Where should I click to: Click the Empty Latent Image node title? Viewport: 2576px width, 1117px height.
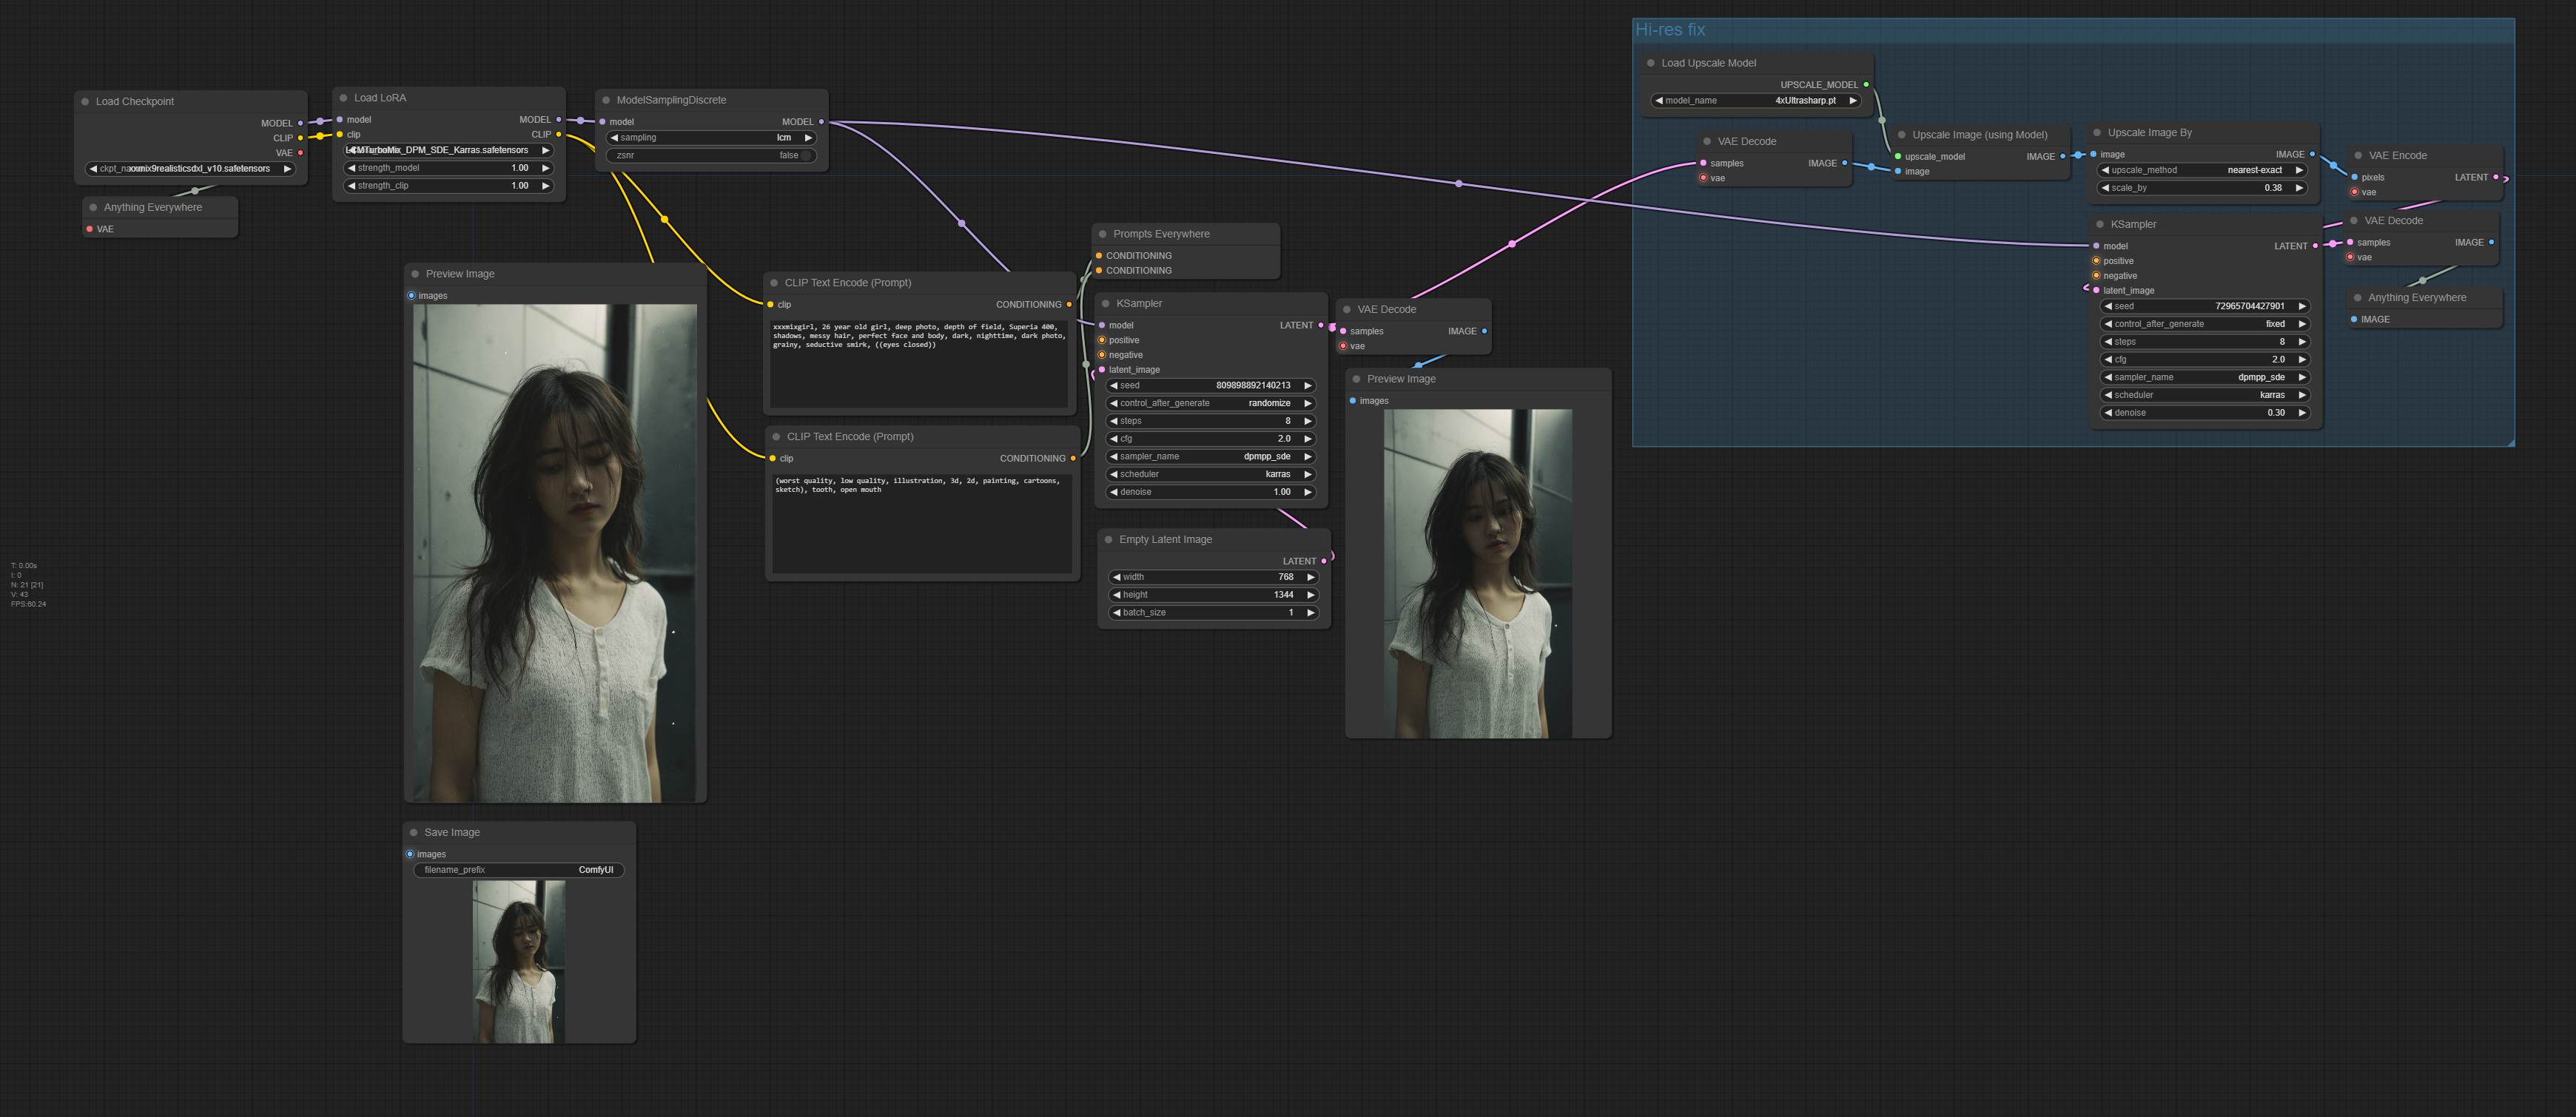1165,539
